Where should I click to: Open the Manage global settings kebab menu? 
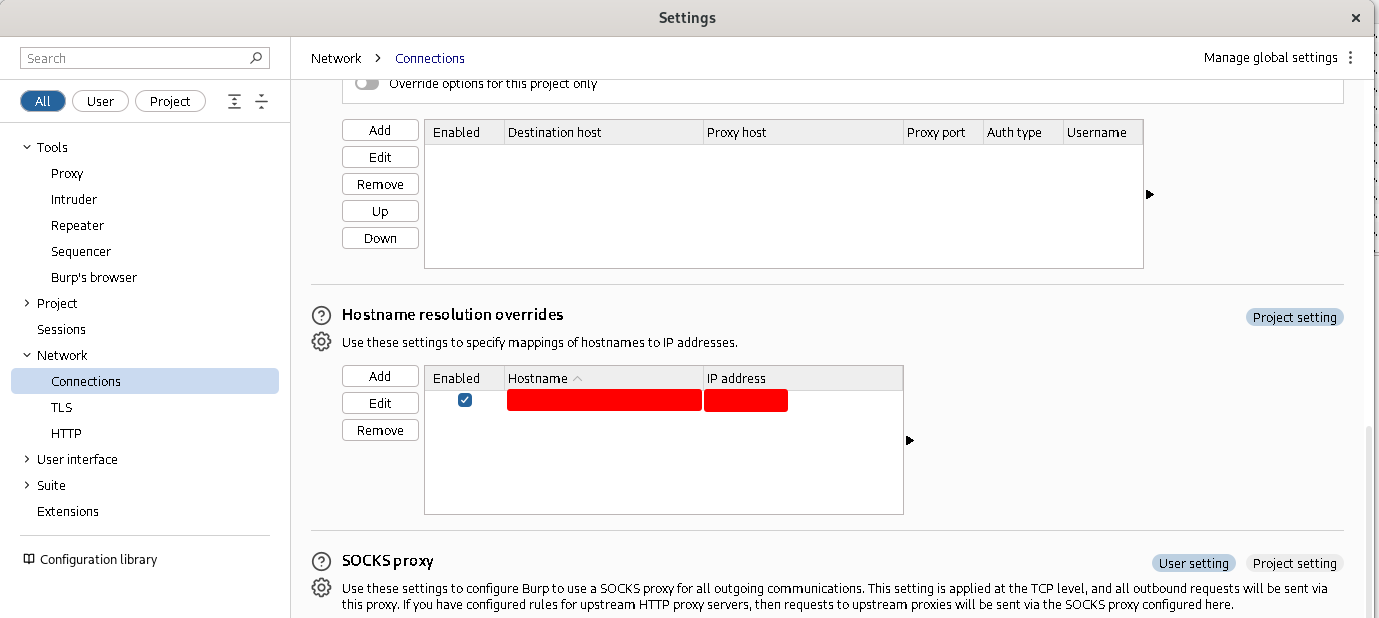click(1351, 58)
